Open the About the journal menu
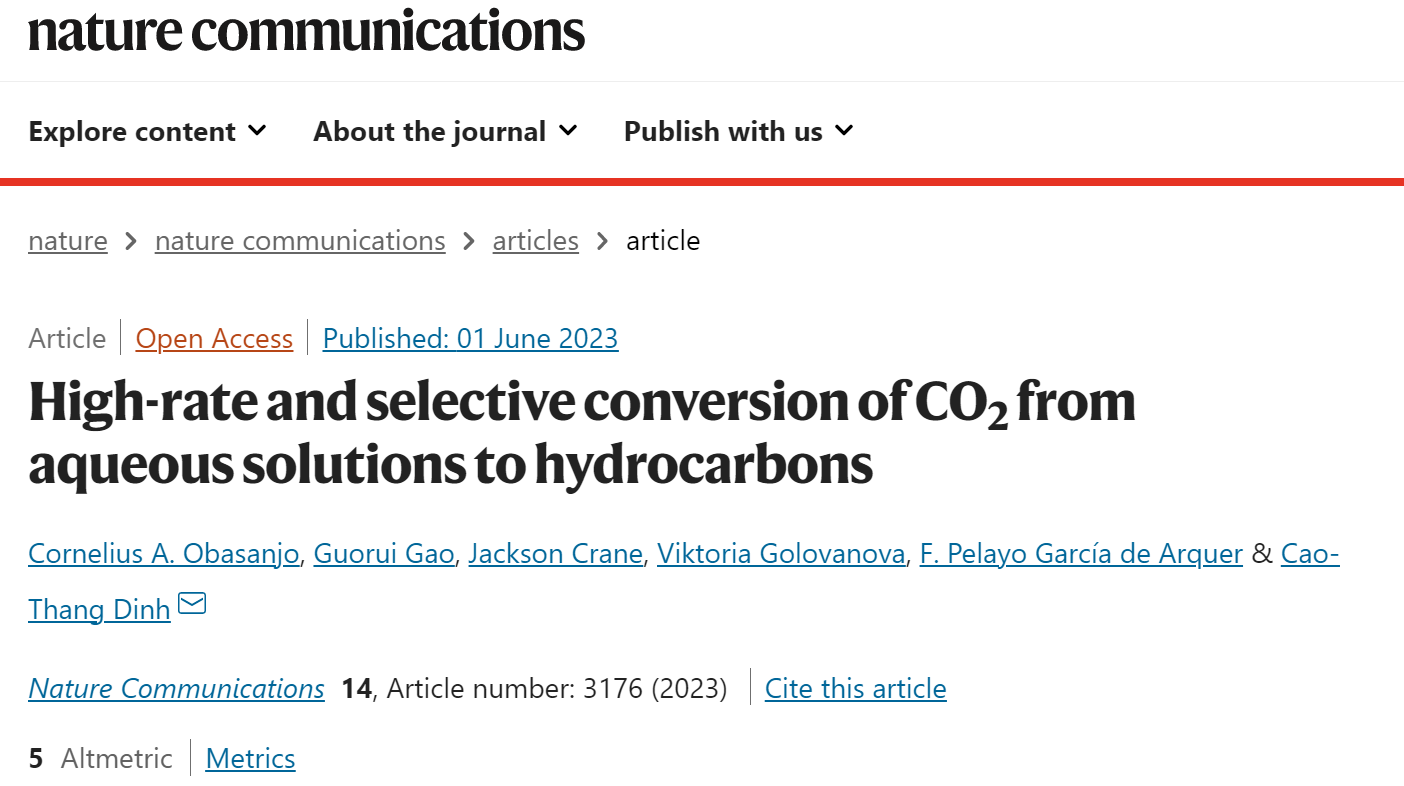1404x786 pixels. coord(445,131)
